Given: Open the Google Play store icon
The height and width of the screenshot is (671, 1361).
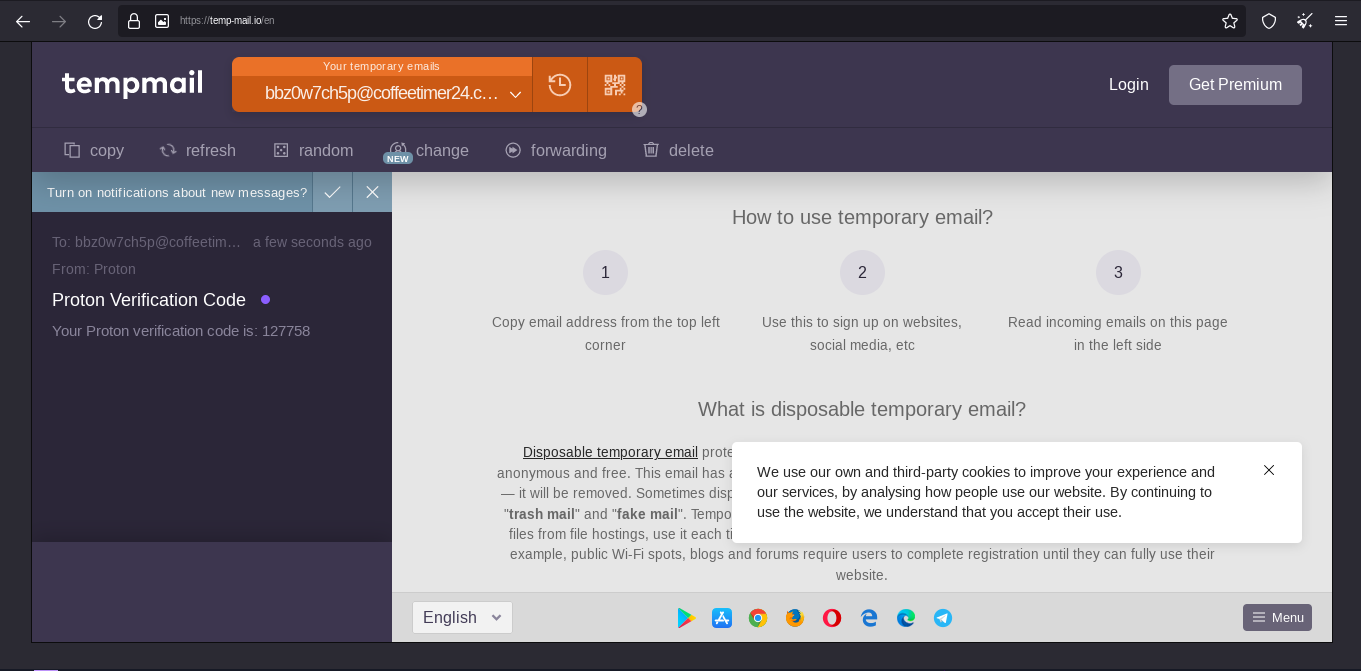Looking at the screenshot, I should 686,618.
